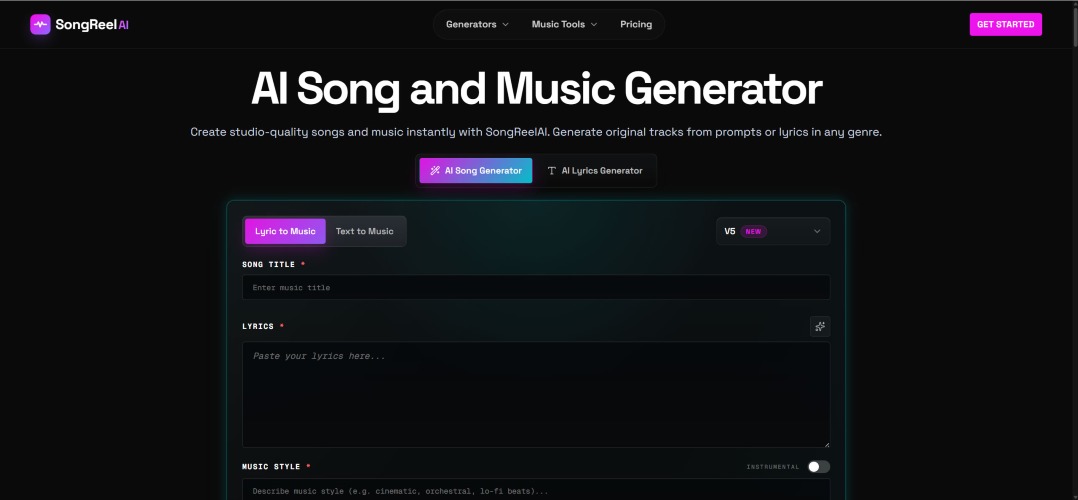Expand the Music Tools menu
The image size is (1078, 500).
(564, 24)
